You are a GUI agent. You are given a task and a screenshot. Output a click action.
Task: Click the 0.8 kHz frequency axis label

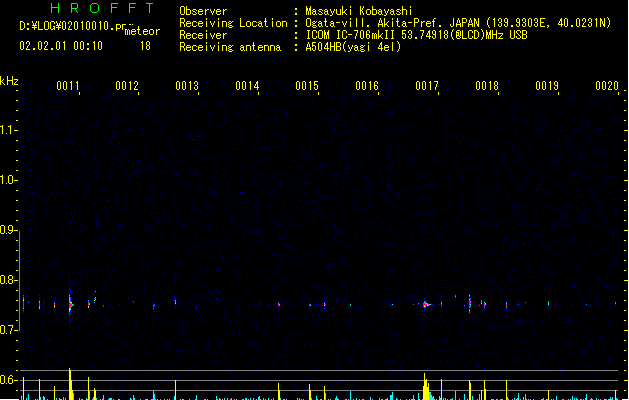pos(7,280)
